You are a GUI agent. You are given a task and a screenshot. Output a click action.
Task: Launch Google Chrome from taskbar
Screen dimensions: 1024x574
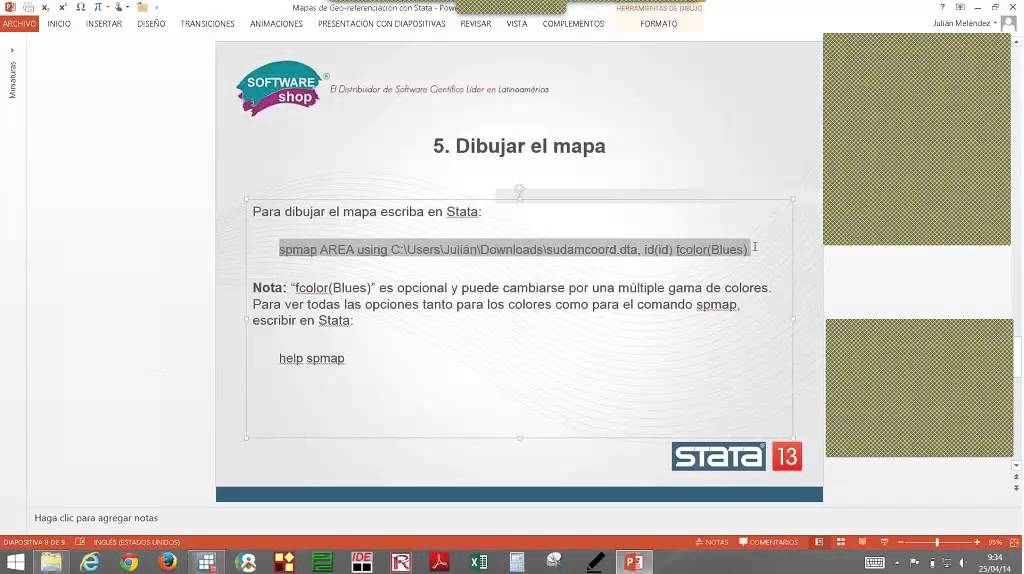point(129,562)
